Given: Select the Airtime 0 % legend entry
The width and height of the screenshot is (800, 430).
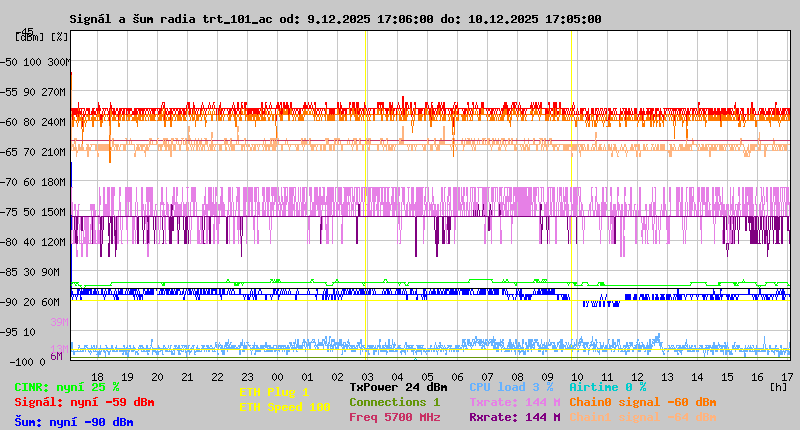Looking at the screenshot, I should pos(607,387).
